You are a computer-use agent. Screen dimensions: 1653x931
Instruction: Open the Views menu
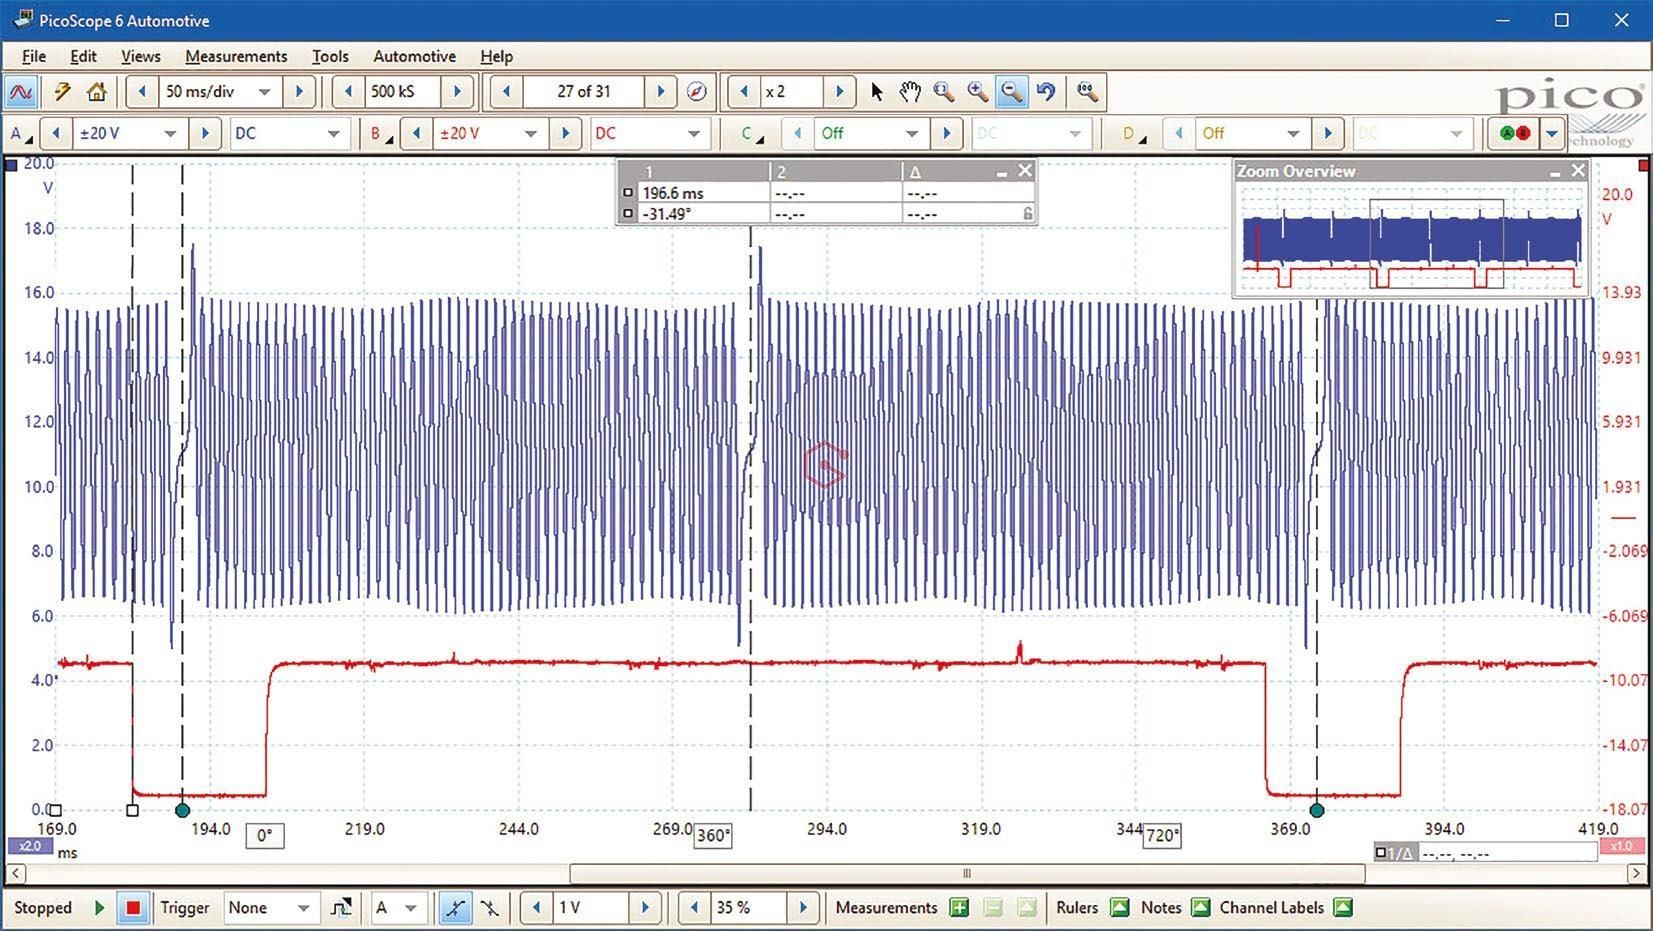140,57
